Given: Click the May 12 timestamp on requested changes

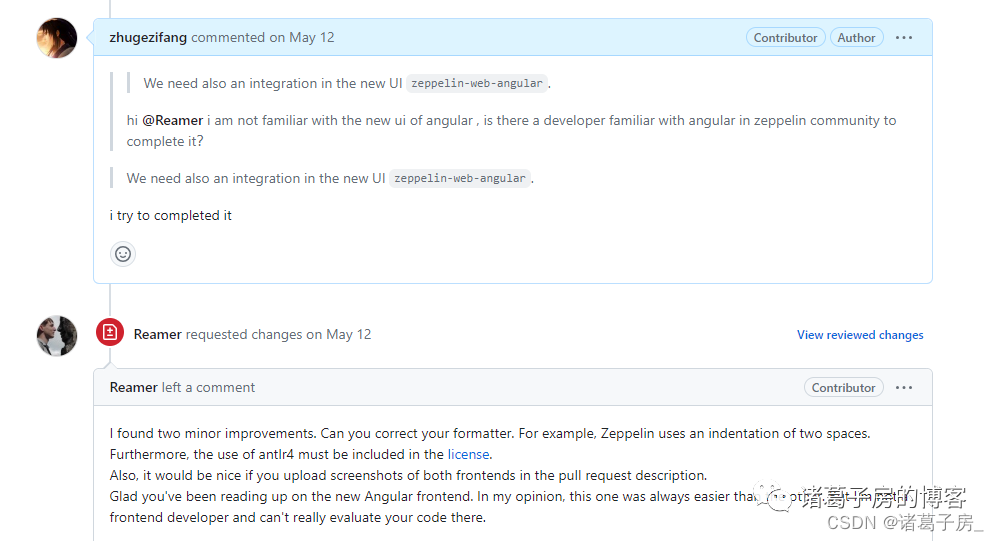Looking at the screenshot, I should pyautogui.click(x=348, y=334).
